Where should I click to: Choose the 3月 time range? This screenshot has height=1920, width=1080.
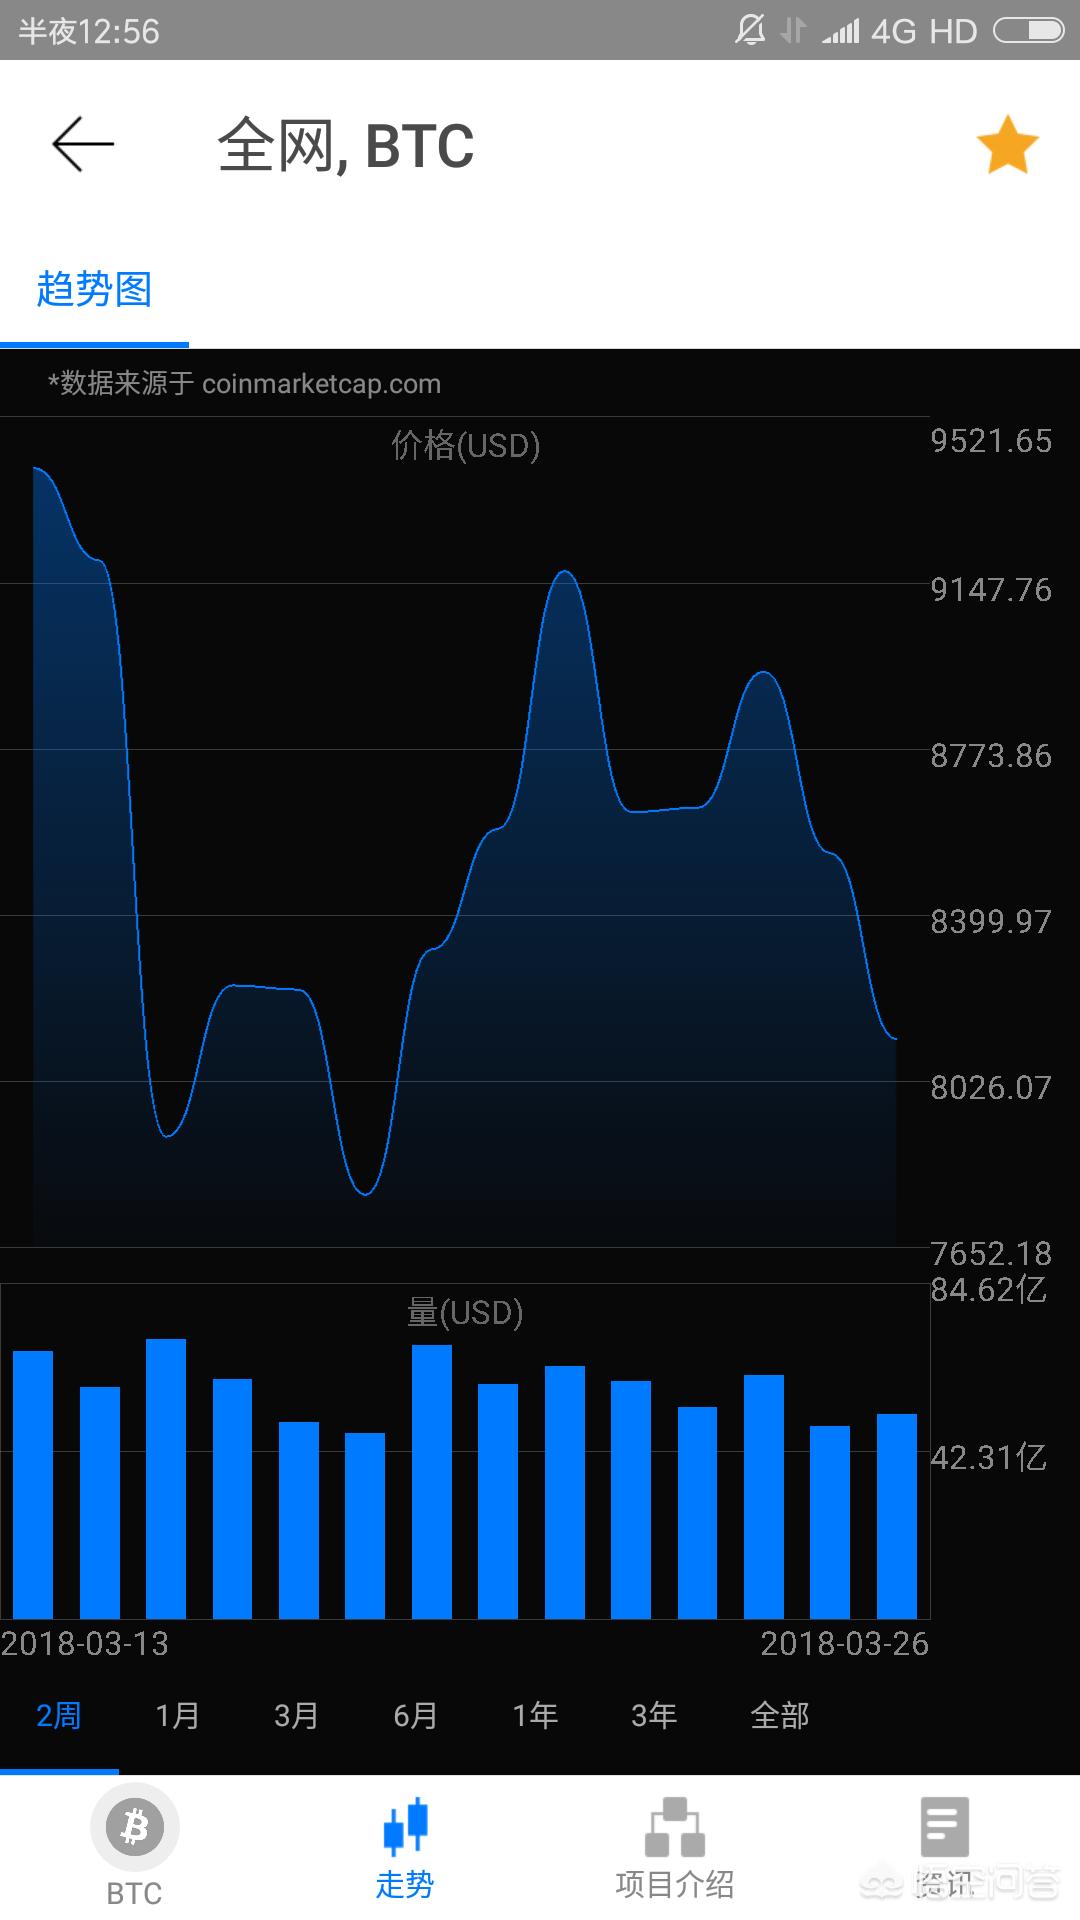(296, 1716)
